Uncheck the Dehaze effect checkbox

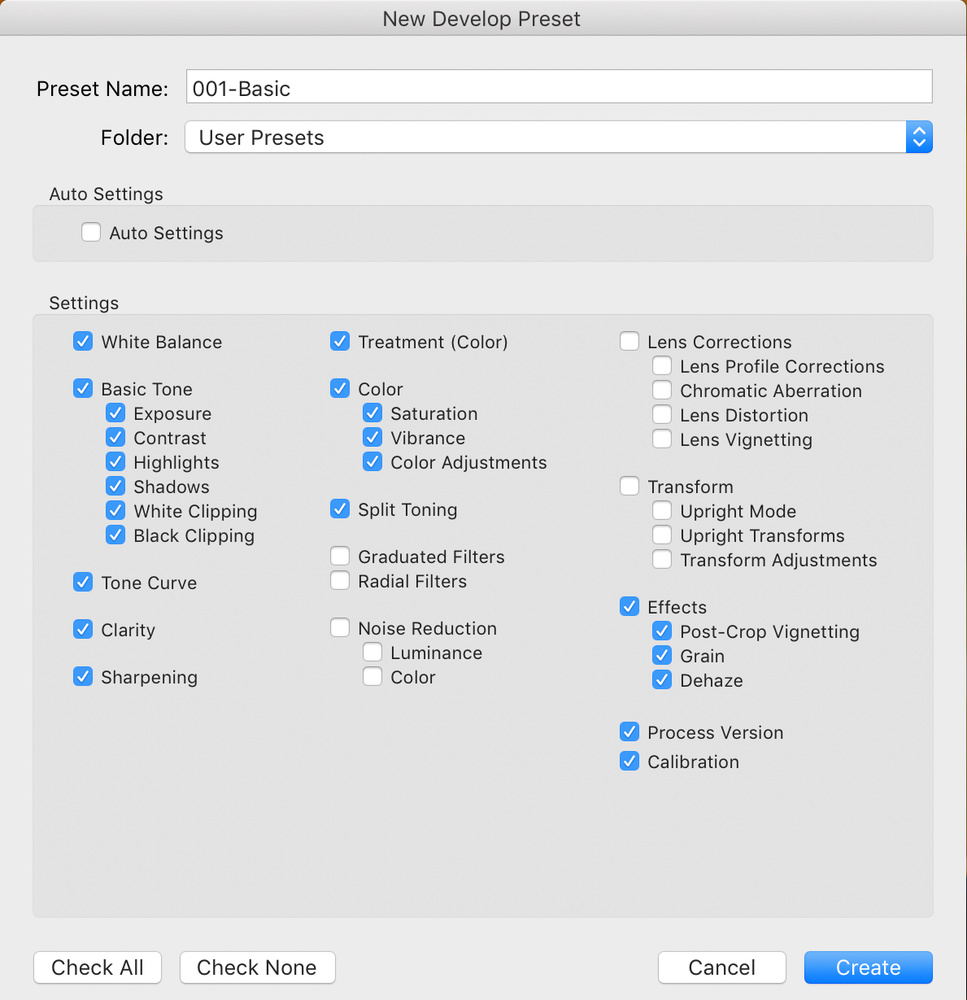click(x=662, y=680)
